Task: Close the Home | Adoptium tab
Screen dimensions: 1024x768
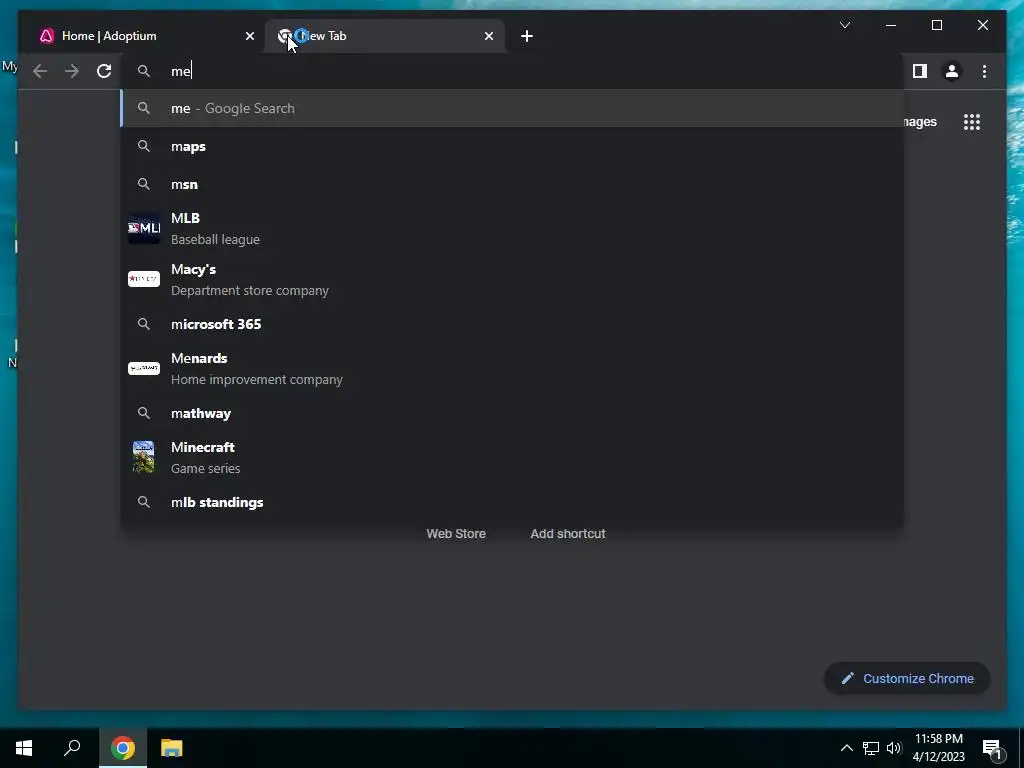Action: click(249, 36)
